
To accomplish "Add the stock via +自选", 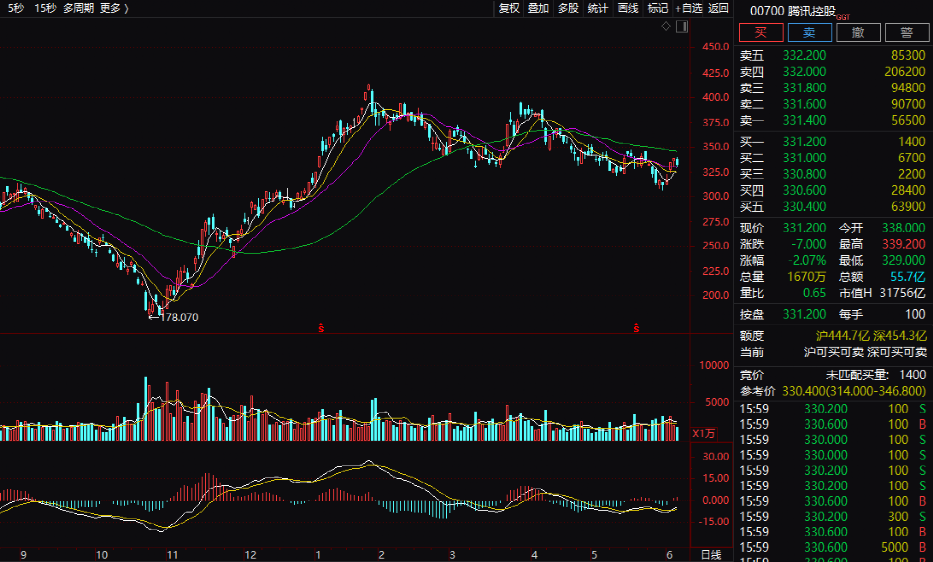I will click(689, 8).
